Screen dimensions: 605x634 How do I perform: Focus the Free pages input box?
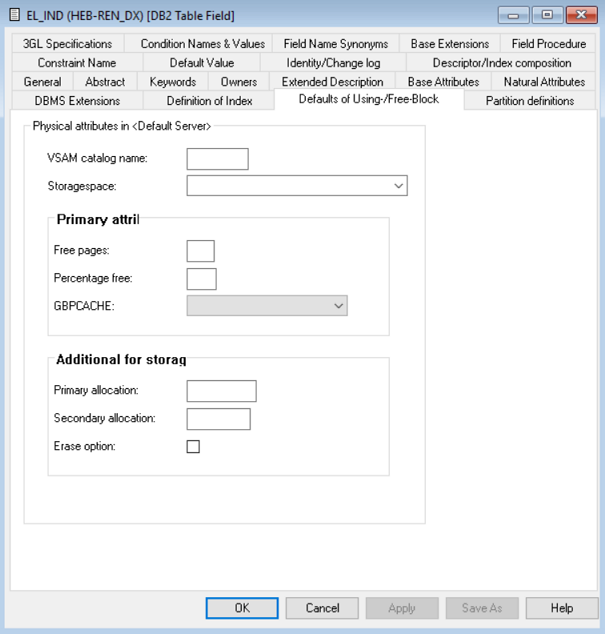[x=200, y=250]
